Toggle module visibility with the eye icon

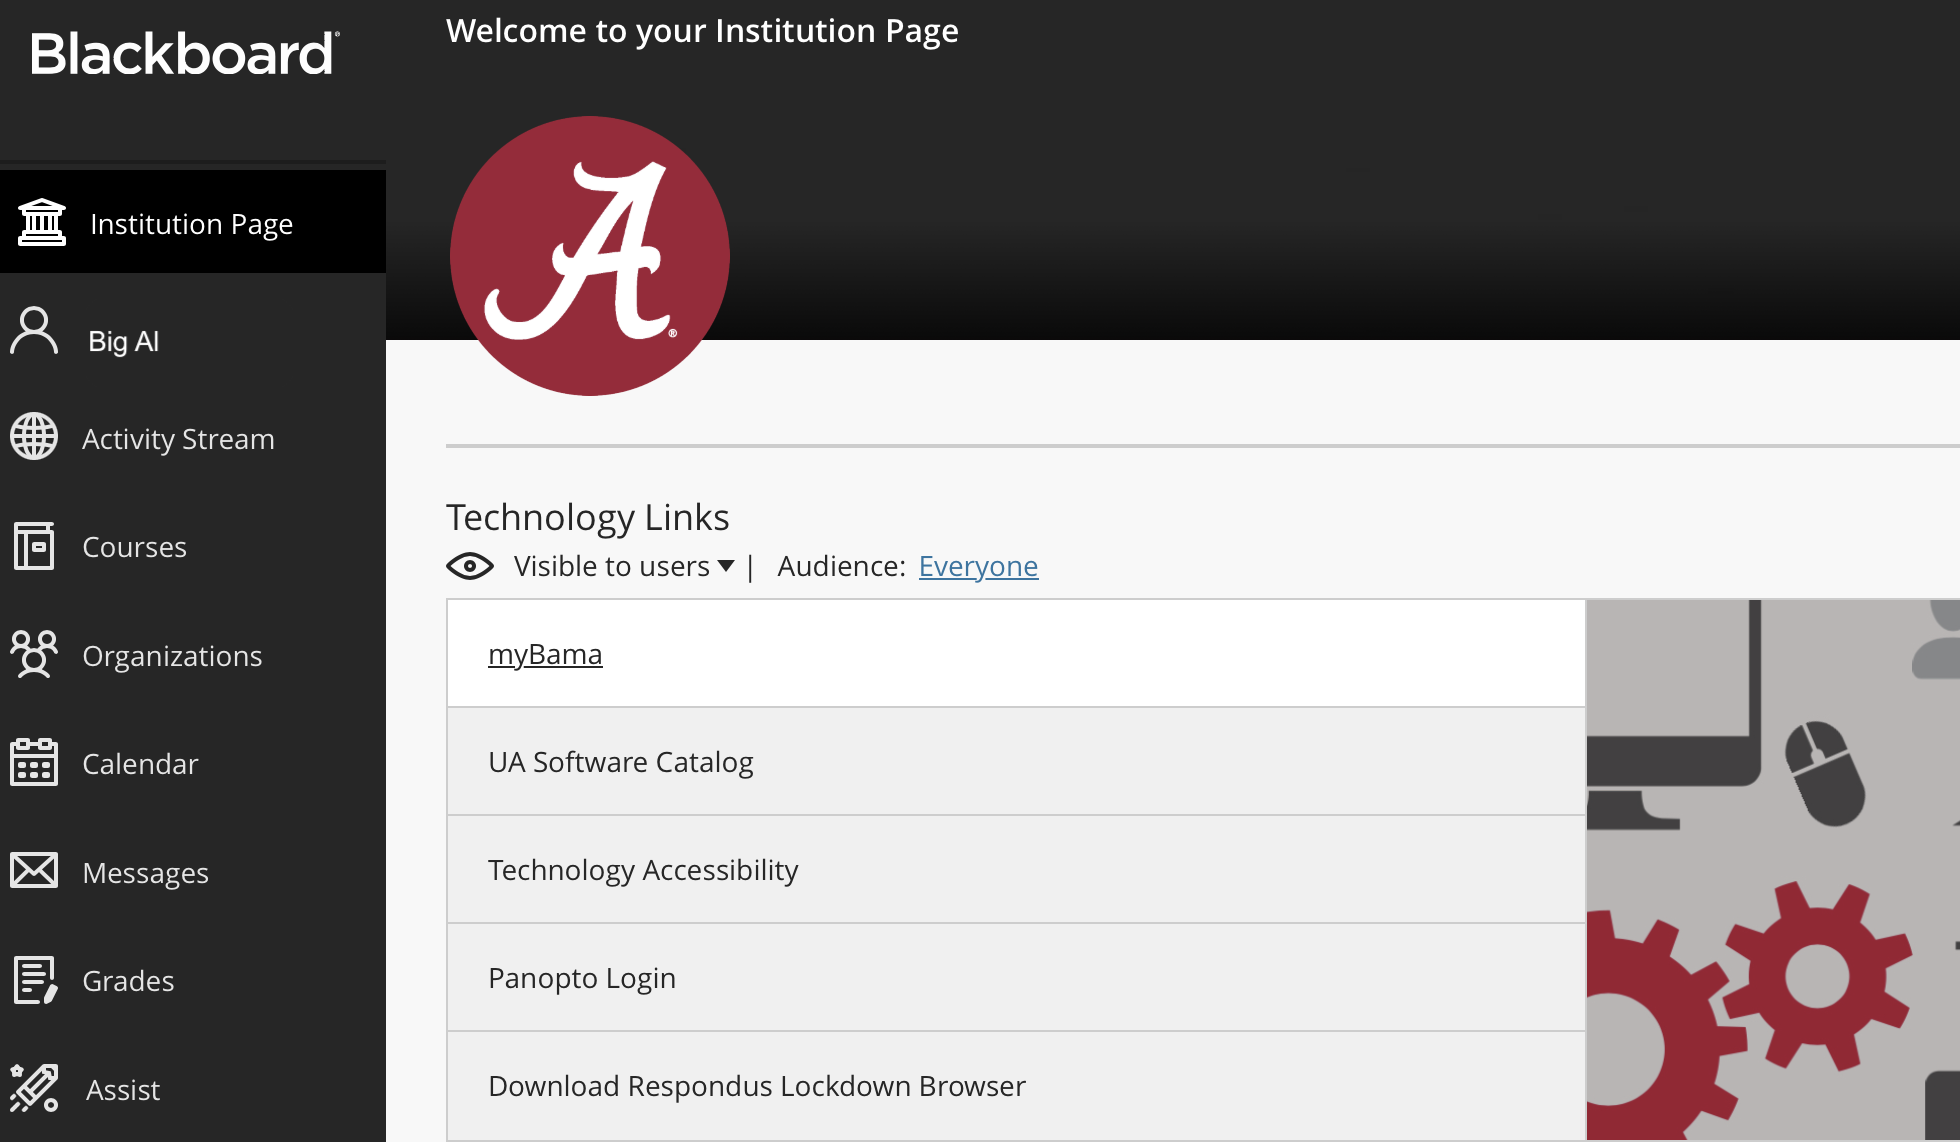pos(469,566)
